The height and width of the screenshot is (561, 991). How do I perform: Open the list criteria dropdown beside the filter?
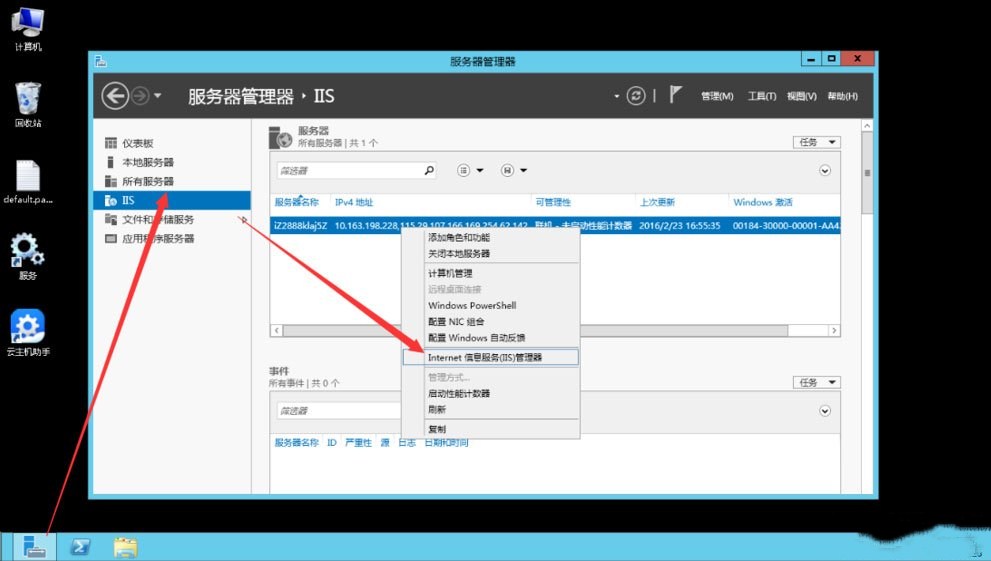click(469, 171)
